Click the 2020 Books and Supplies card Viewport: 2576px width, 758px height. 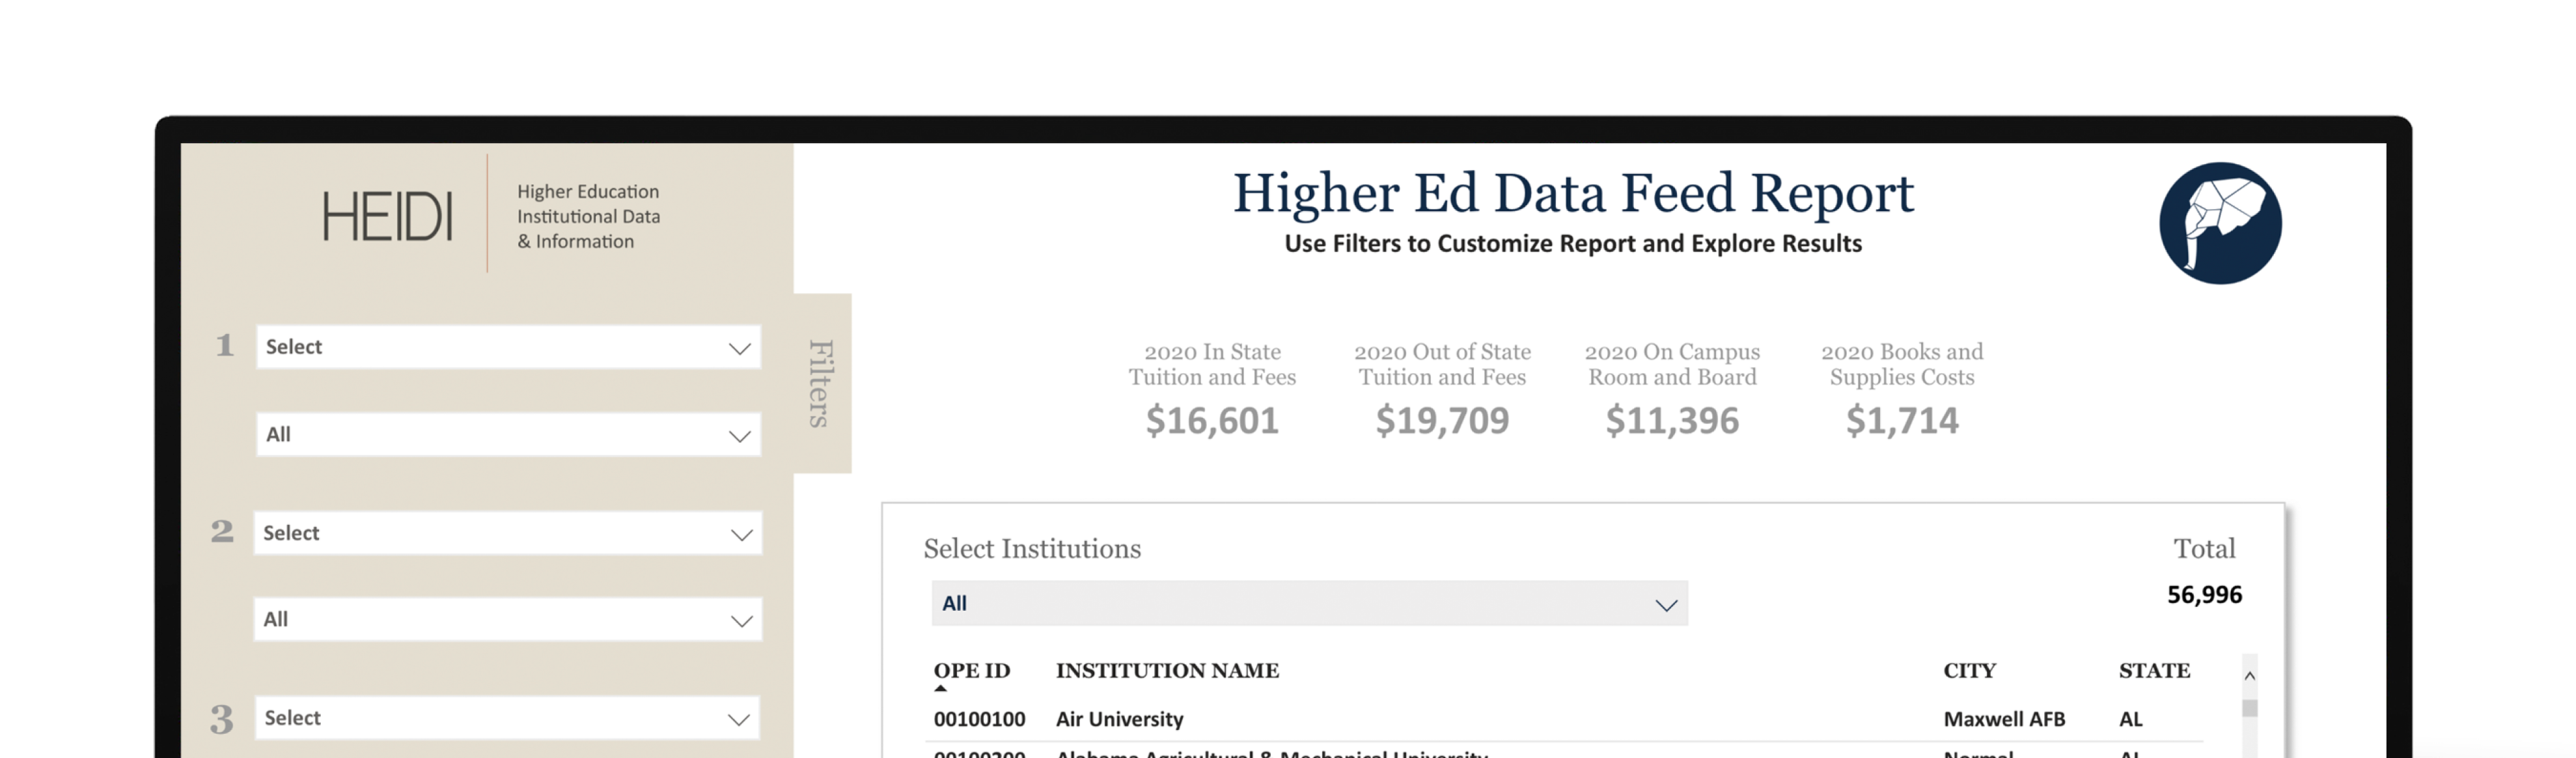tap(1901, 391)
